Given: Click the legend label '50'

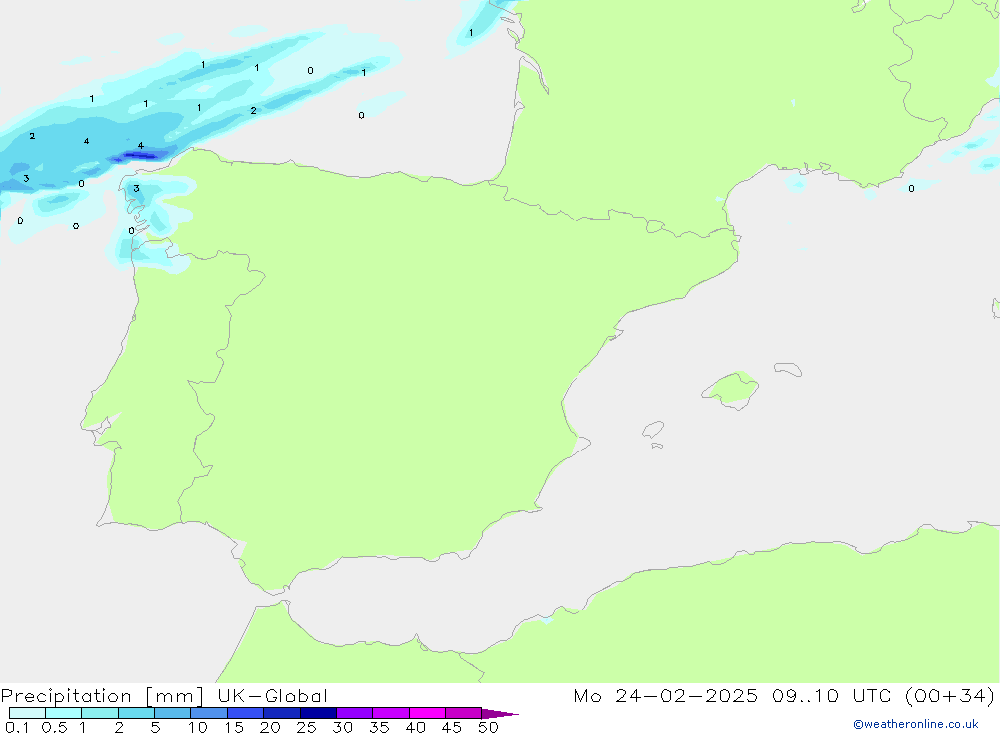Looking at the screenshot, I should pos(489,727).
